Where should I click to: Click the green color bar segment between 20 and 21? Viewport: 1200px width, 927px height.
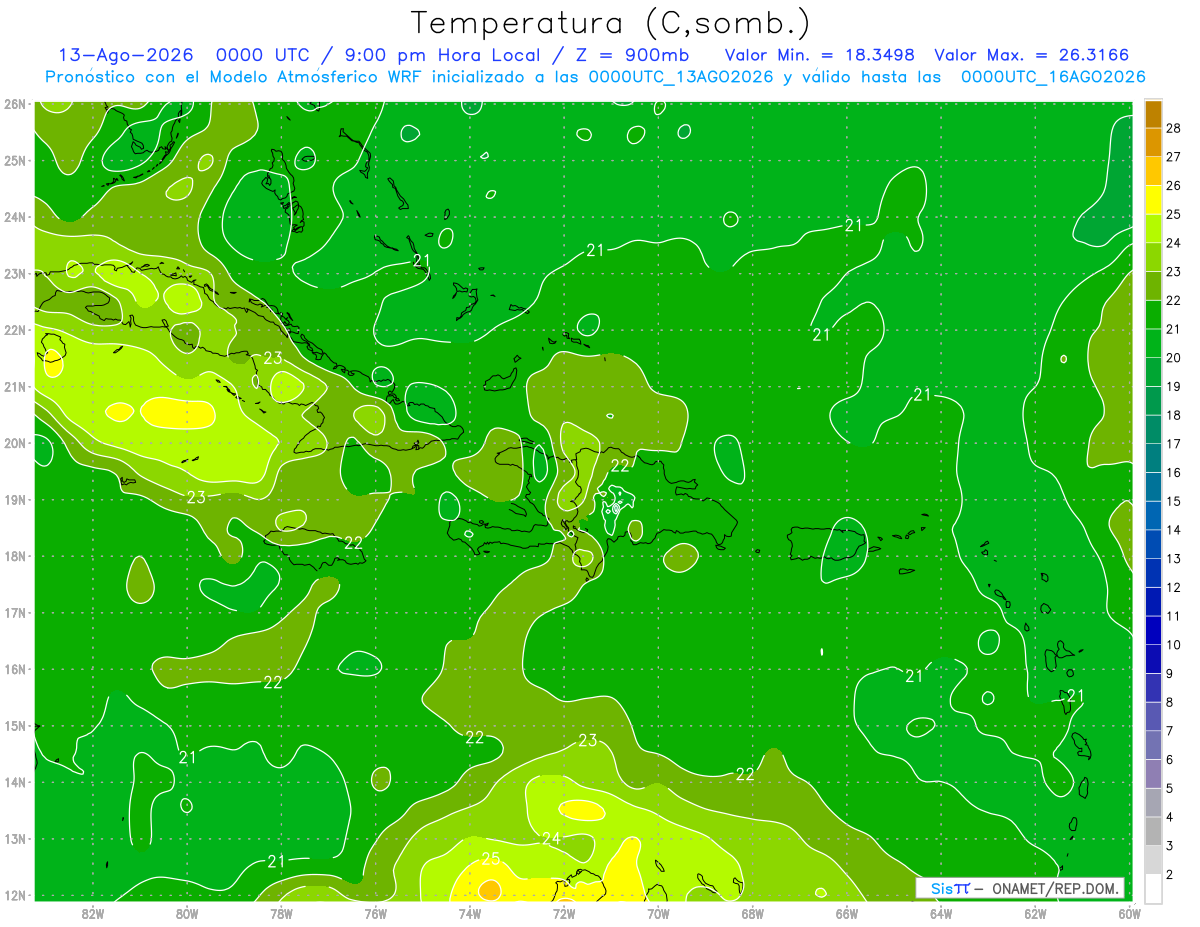point(1153,343)
